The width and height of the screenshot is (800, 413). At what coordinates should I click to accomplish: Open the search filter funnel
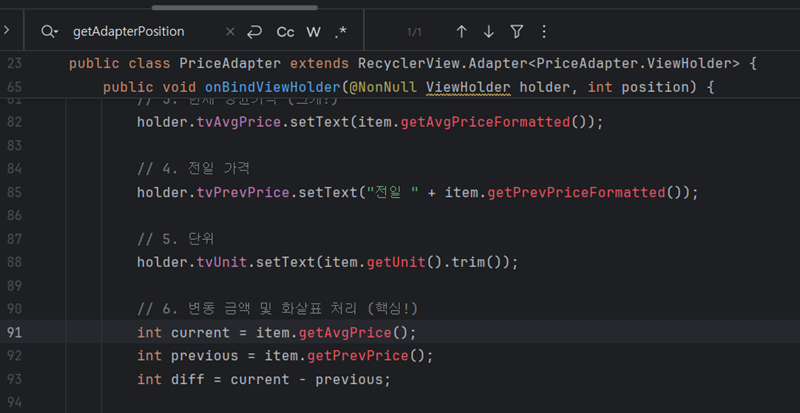point(516,32)
